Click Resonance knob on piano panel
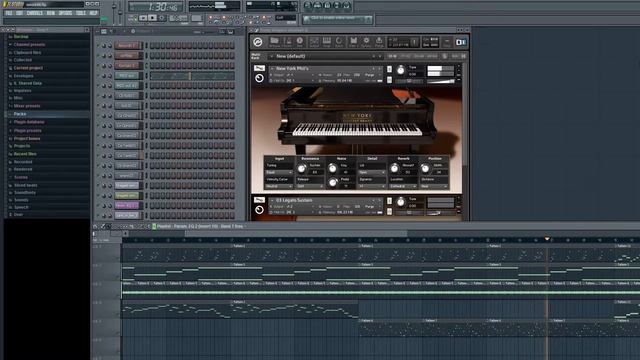Viewport: 640px width, 360px height. pos(302,168)
